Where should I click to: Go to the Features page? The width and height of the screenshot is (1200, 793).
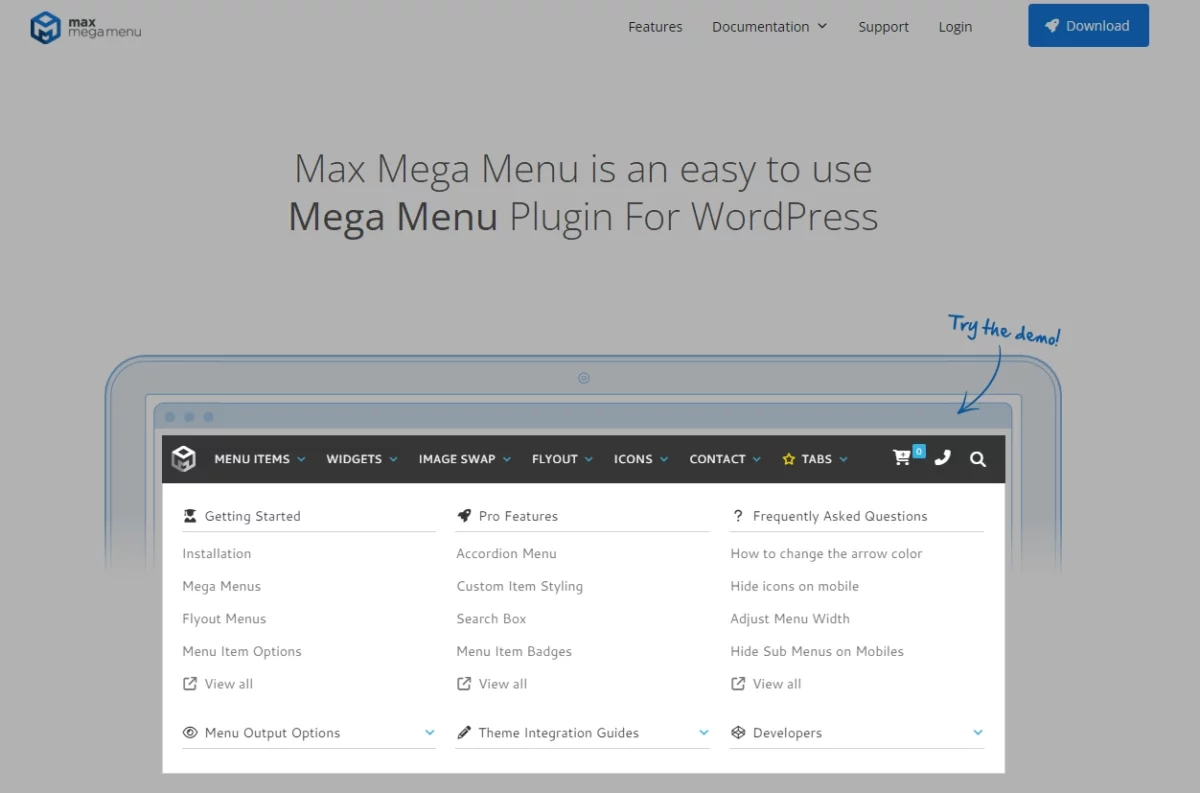pyautogui.click(x=655, y=27)
